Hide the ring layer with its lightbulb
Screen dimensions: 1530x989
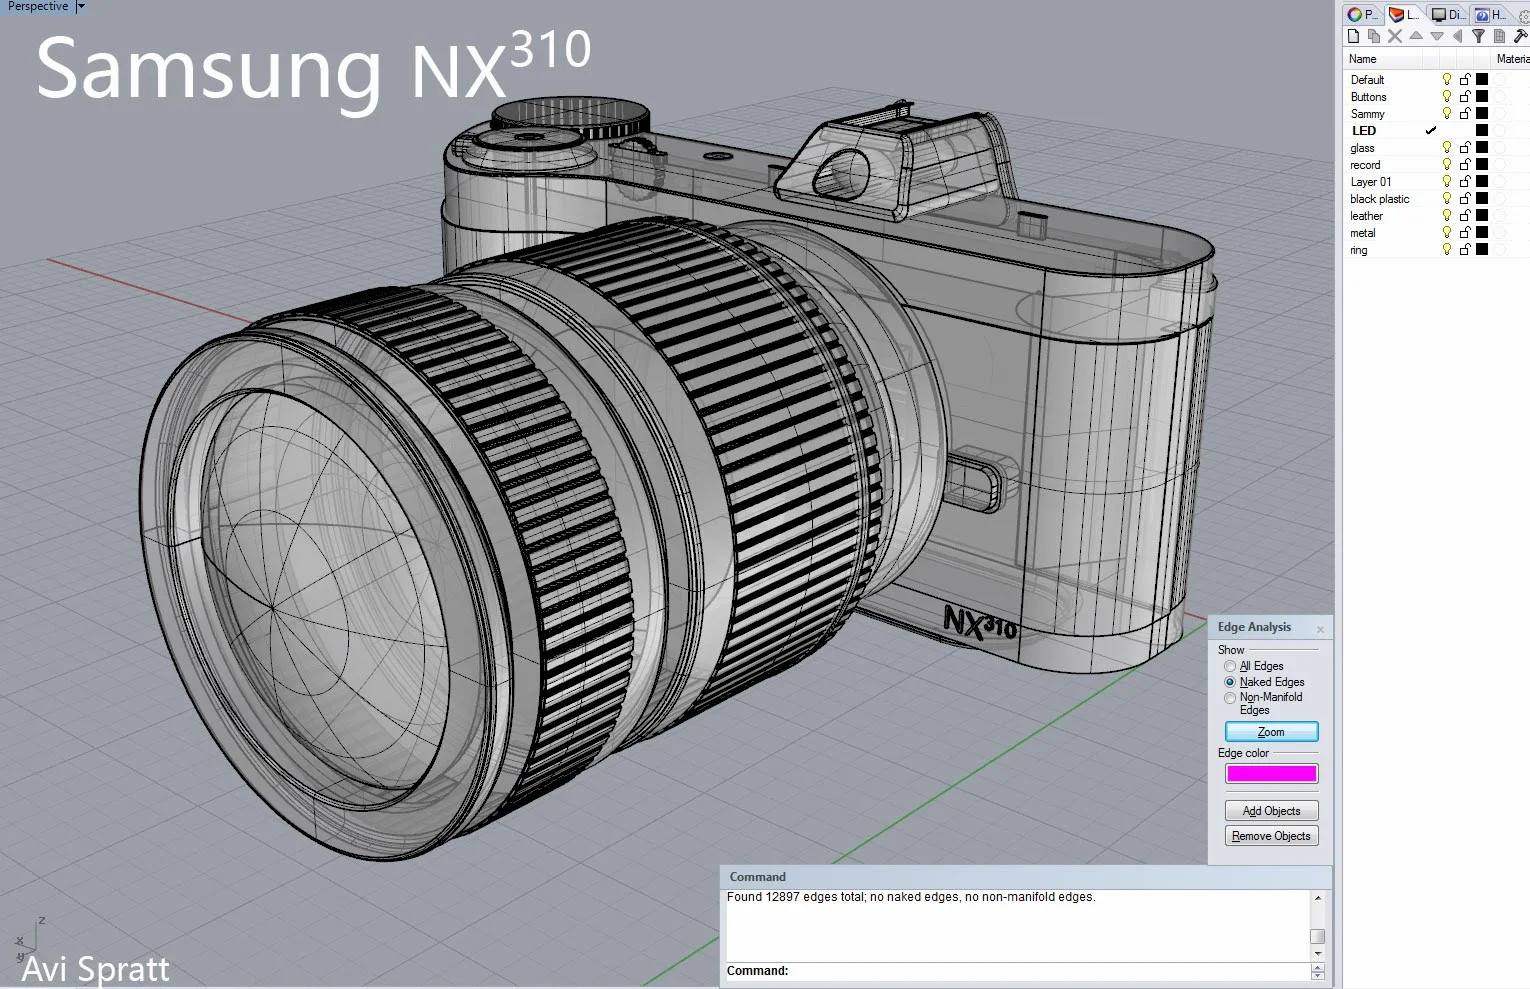click(1446, 249)
